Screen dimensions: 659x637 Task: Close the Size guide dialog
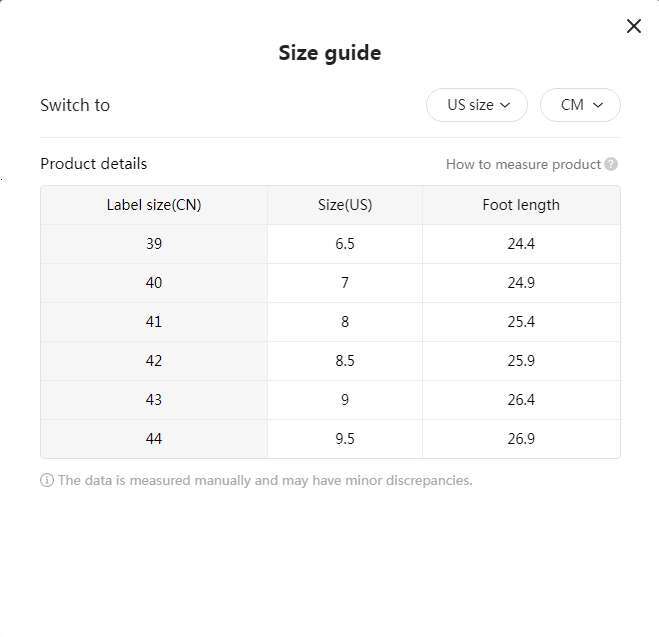pos(633,26)
